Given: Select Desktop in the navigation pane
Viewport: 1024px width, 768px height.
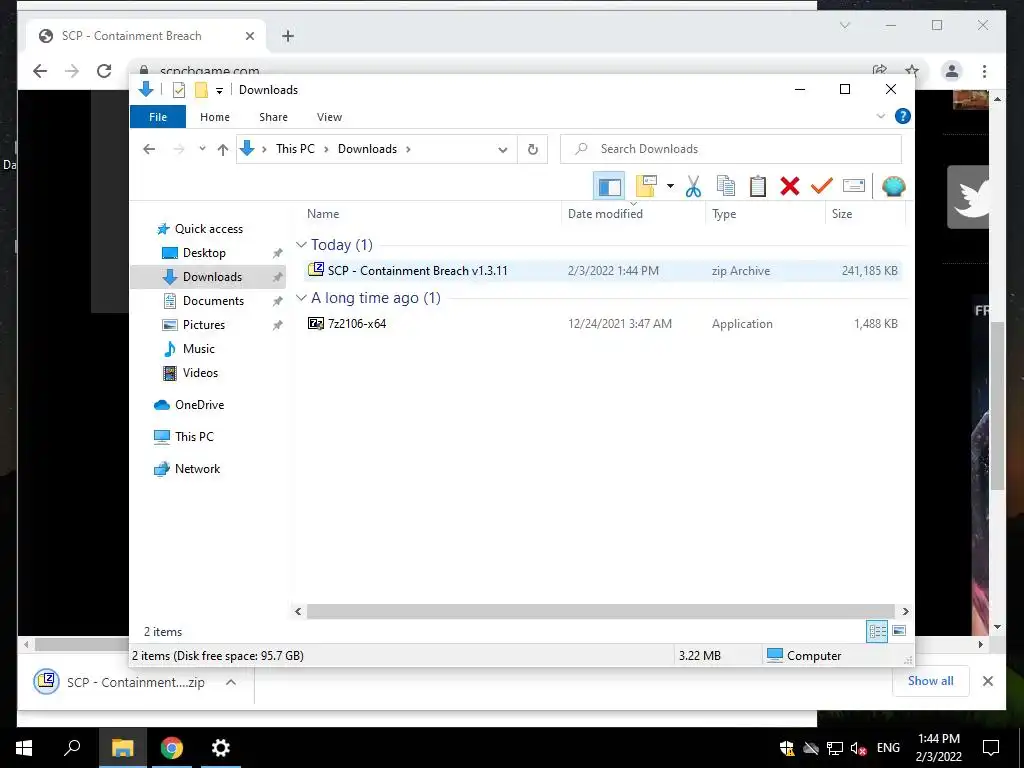Looking at the screenshot, I should (204, 253).
